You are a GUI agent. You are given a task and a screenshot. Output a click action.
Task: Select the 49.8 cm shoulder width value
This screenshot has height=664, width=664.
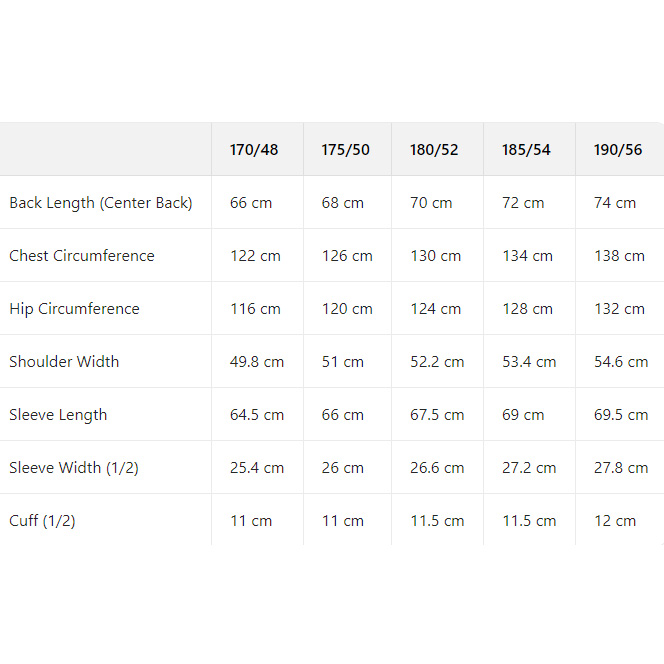(257, 362)
